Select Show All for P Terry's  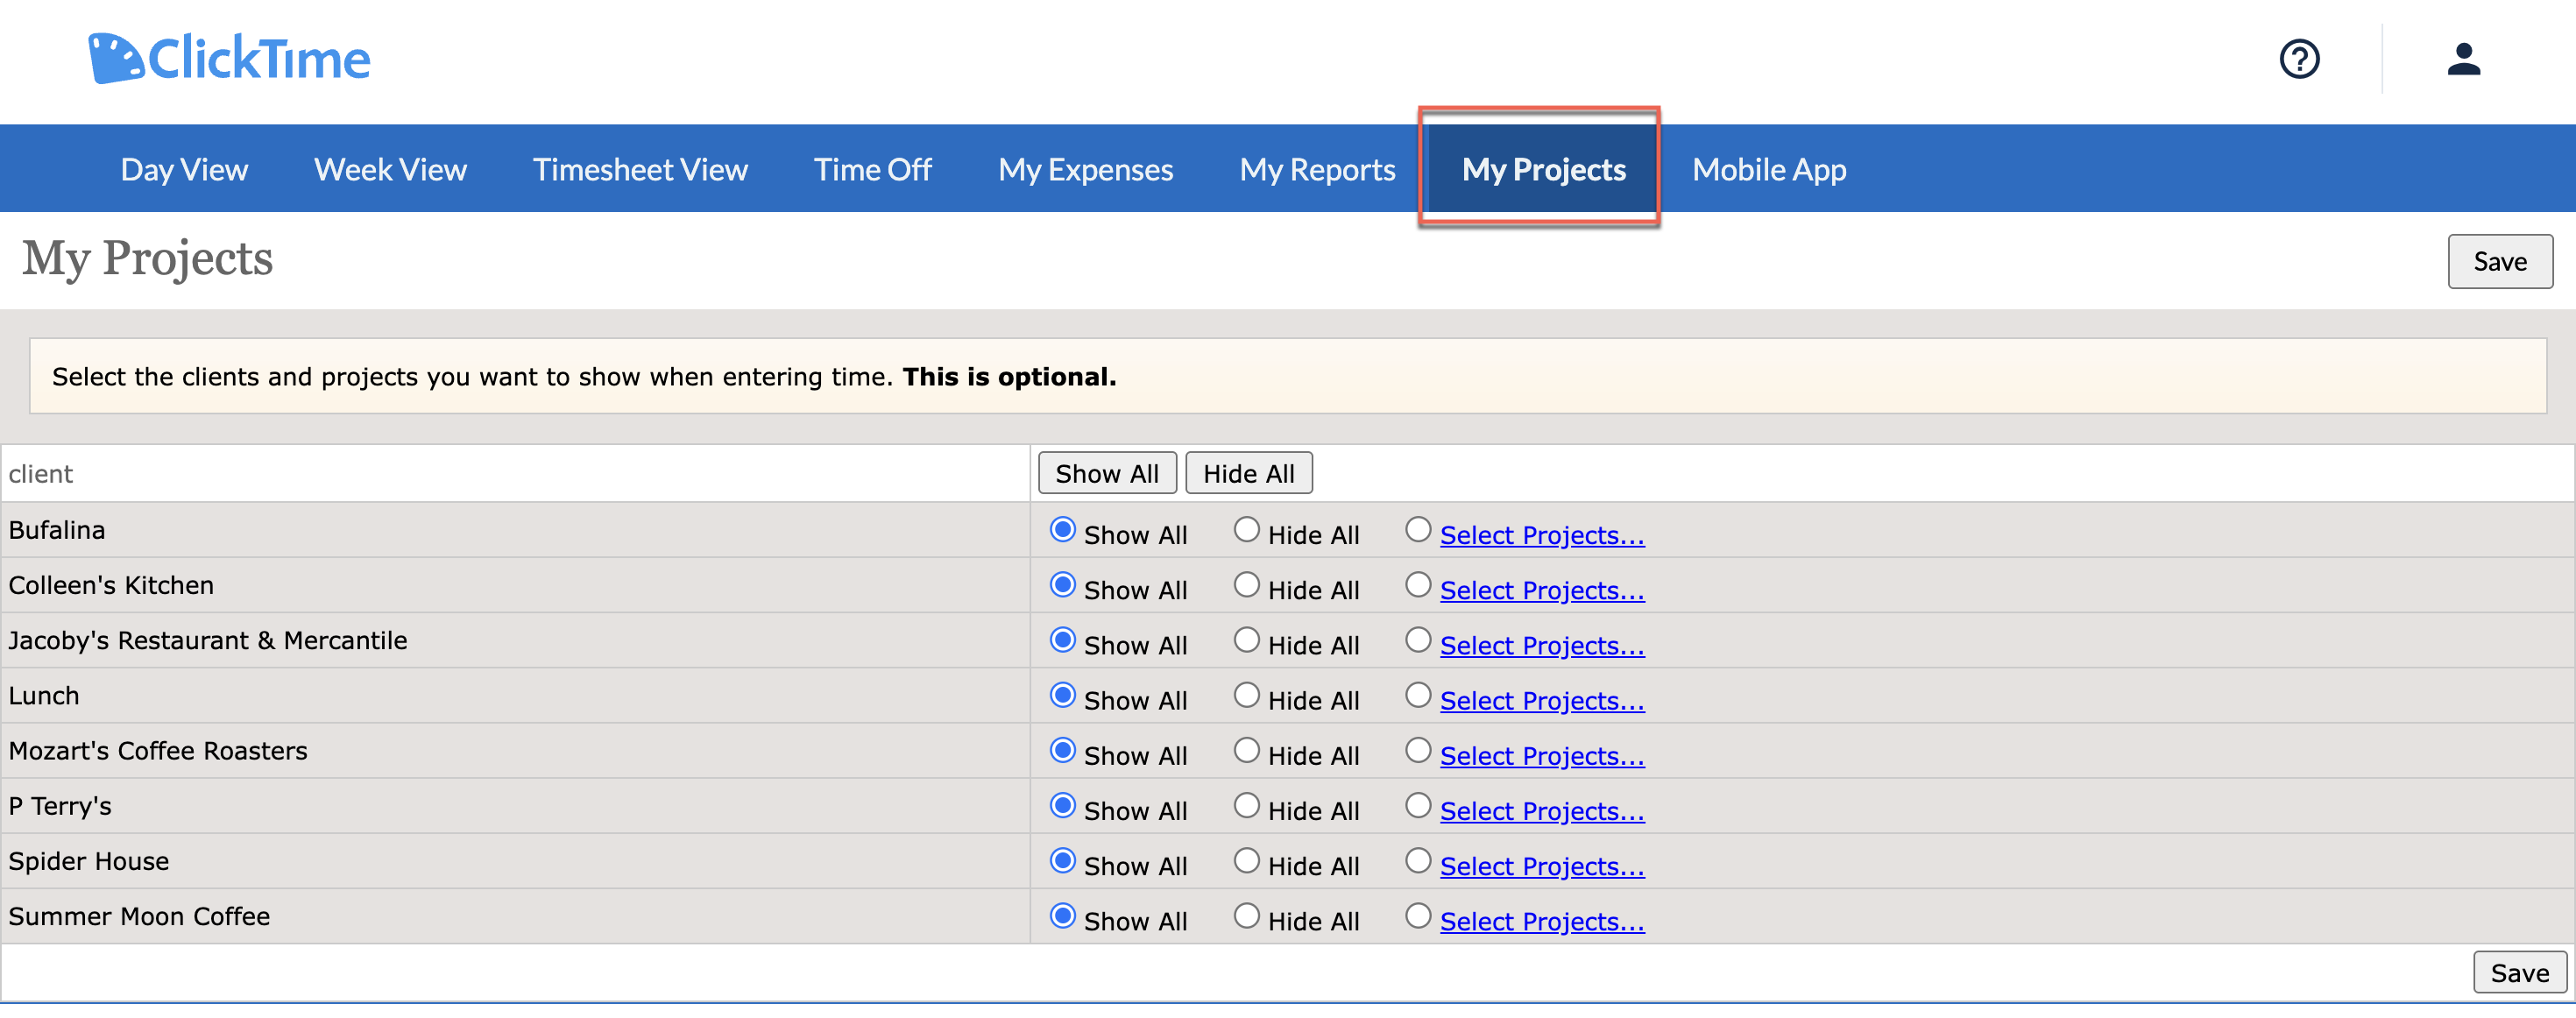[x=1062, y=804]
